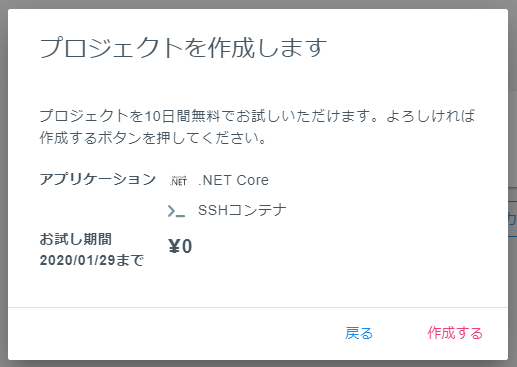The width and height of the screenshot is (517, 367).
Task: Click the 2020/01/29まで trial end date
Action: point(92,260)
